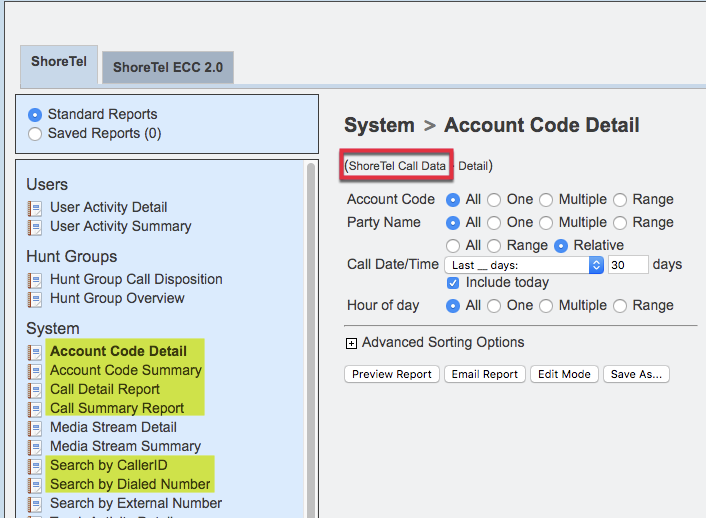Image resolution: width=706 pixels, height=518 pixels.
Task: Click report icon next to User Activity Summary
Action: pyautogui.click(x=35, y=227)
